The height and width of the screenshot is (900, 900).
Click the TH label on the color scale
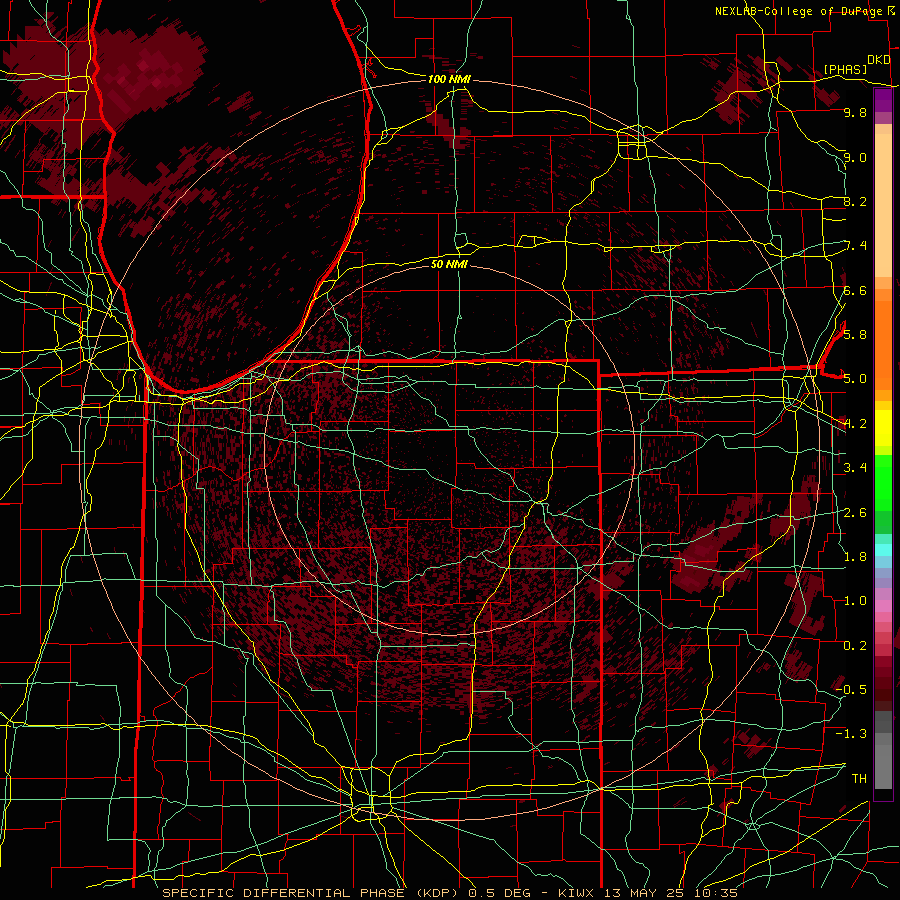pyautogui.click(x=859, y=779)
